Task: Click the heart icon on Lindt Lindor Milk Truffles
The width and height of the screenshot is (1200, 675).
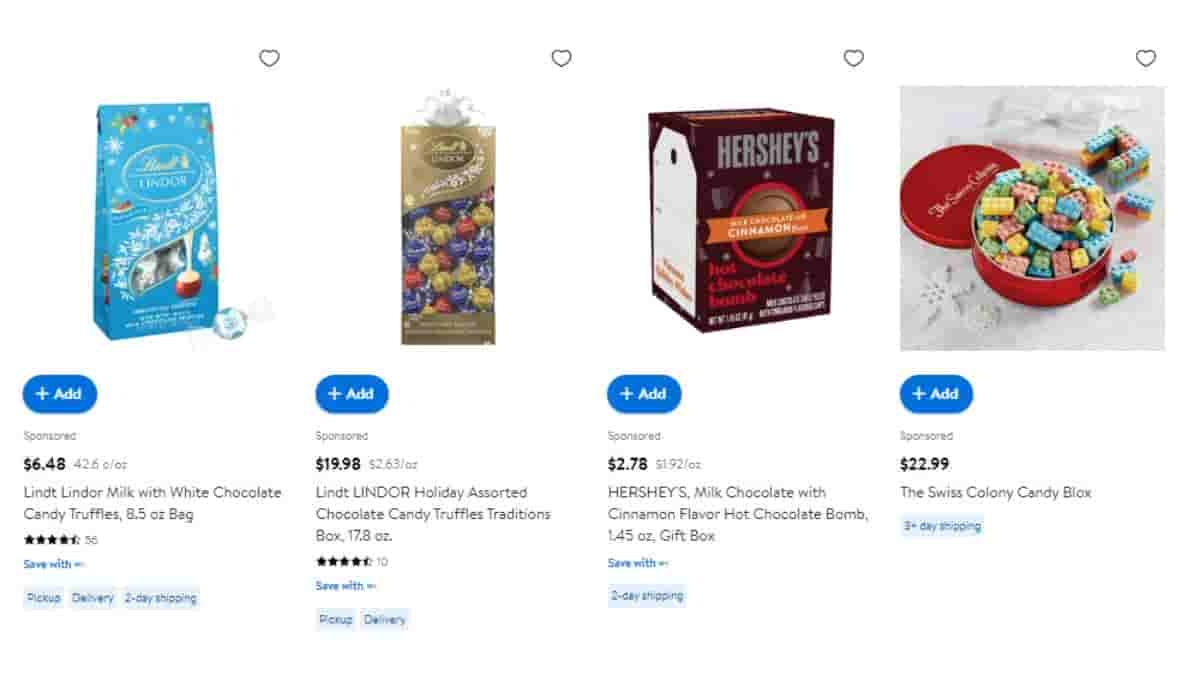Action: tap(269, 59)
